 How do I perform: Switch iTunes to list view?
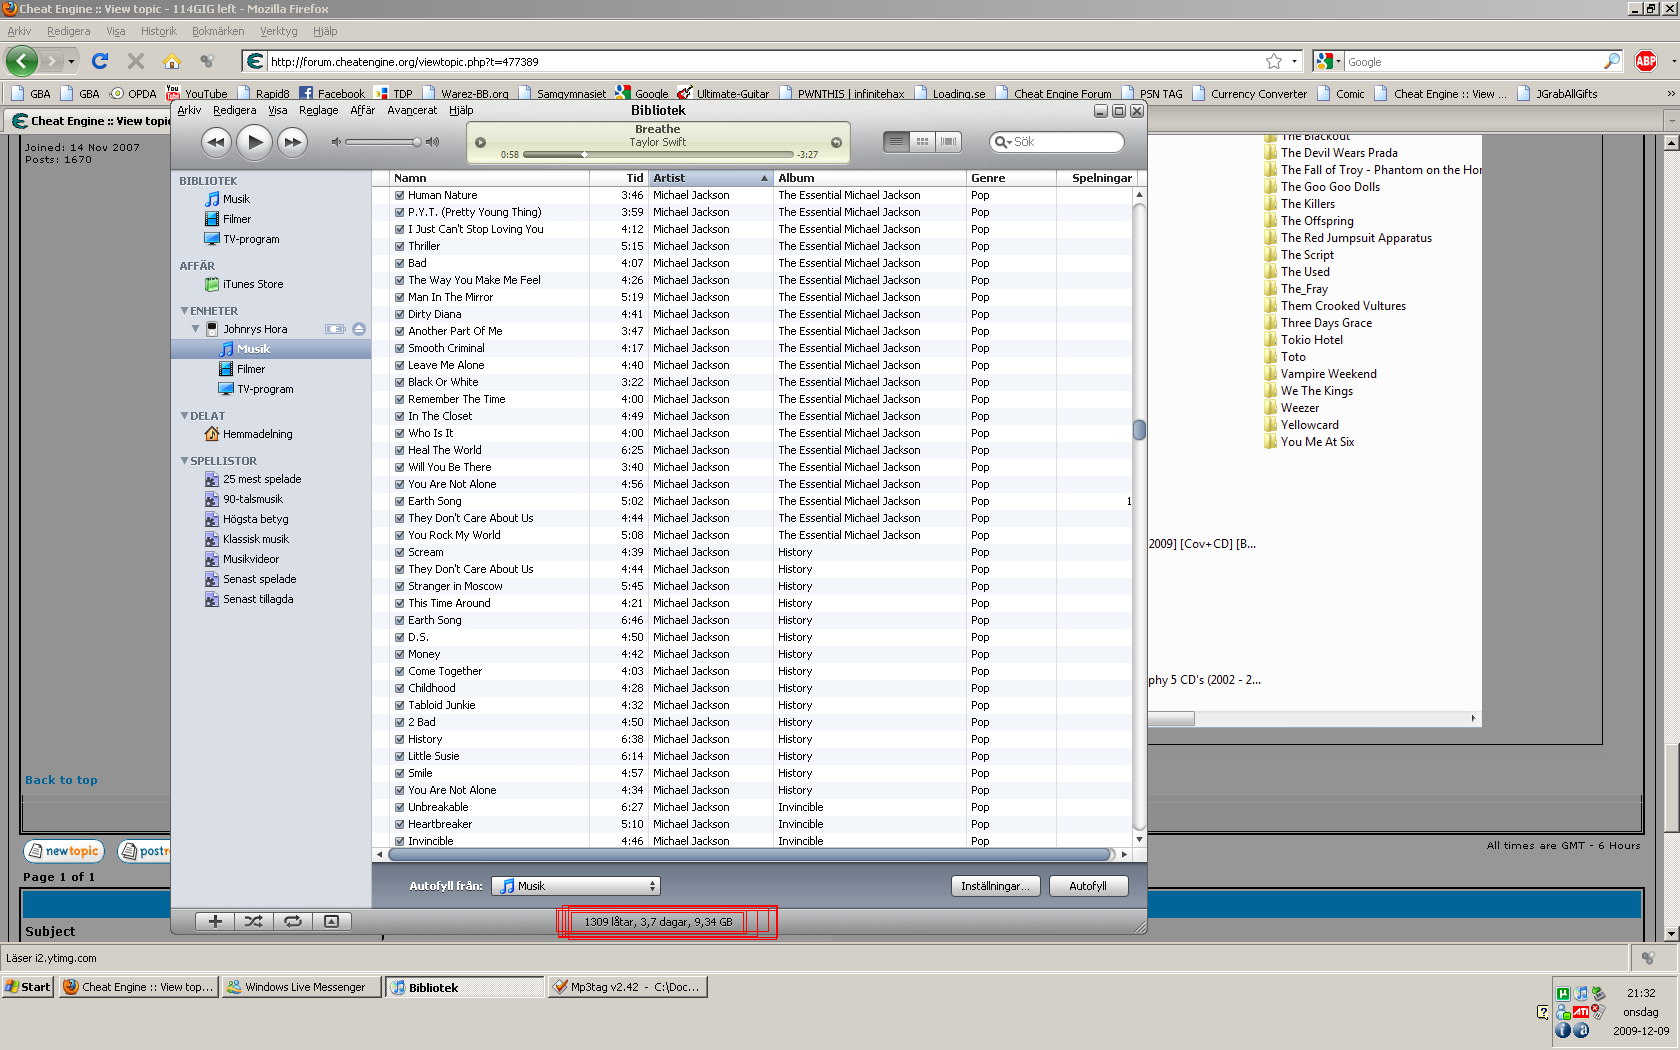897,142
